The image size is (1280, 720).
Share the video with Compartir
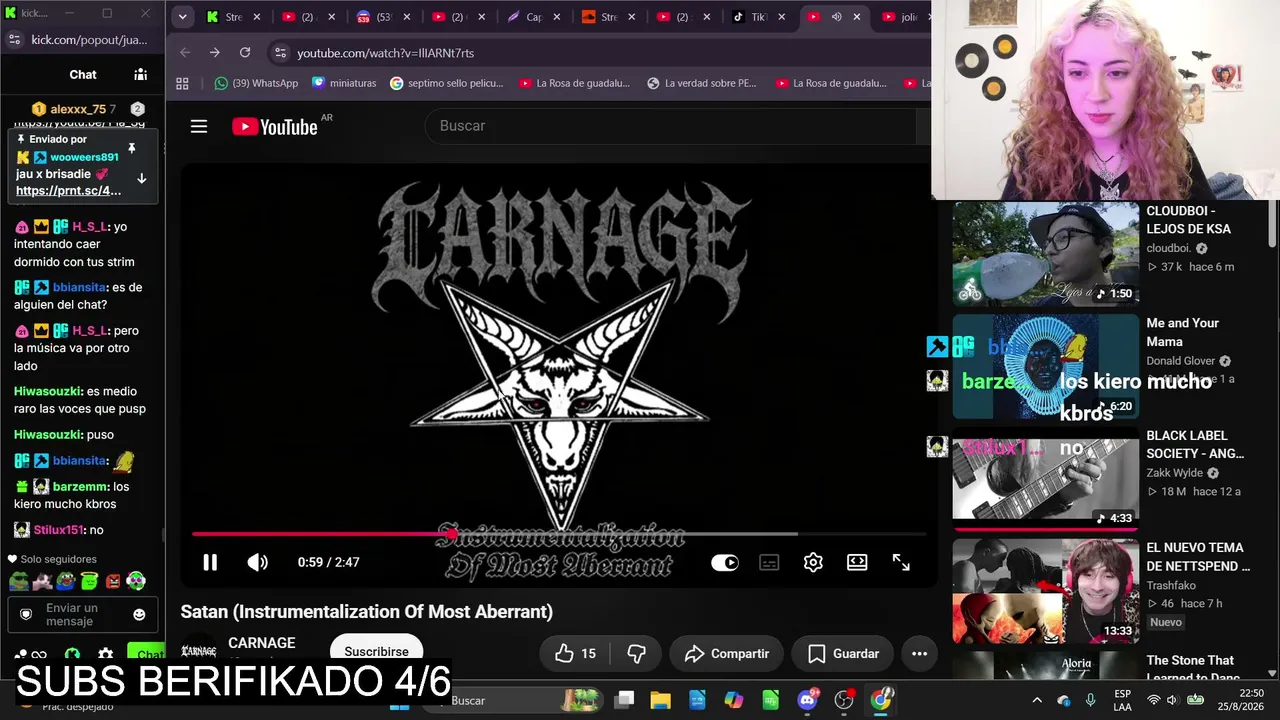pyautogui.click(x=727, y=654)
